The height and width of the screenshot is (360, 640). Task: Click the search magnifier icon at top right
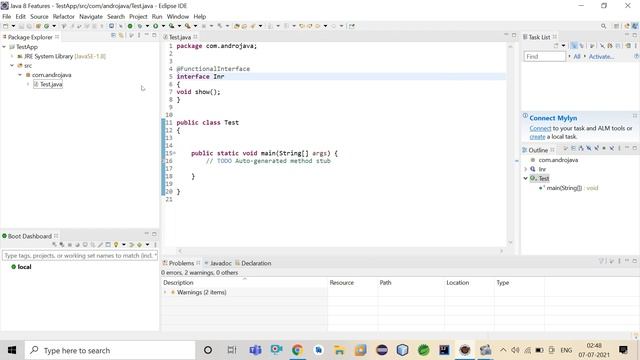point(603,26)
